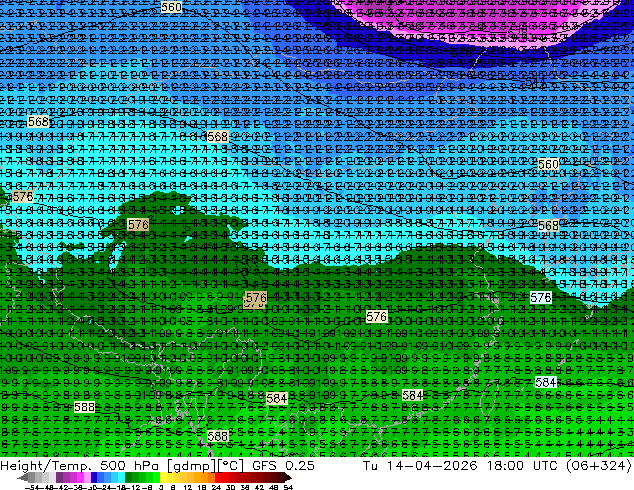Select the '[gdmp]' unit label
Screen dimensions: 634x490
189,466
